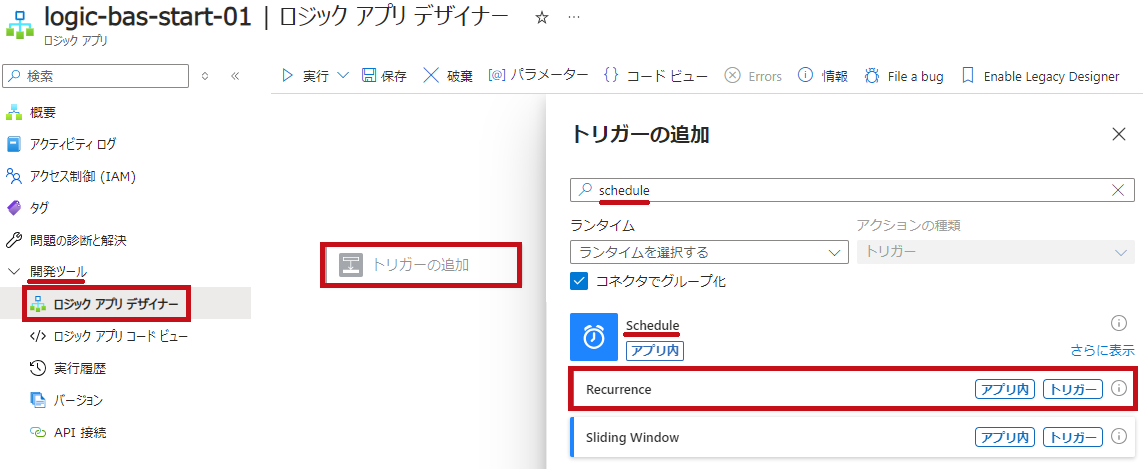
Task: Select the Recurrence trigger
Action: (x=852, y=389)
